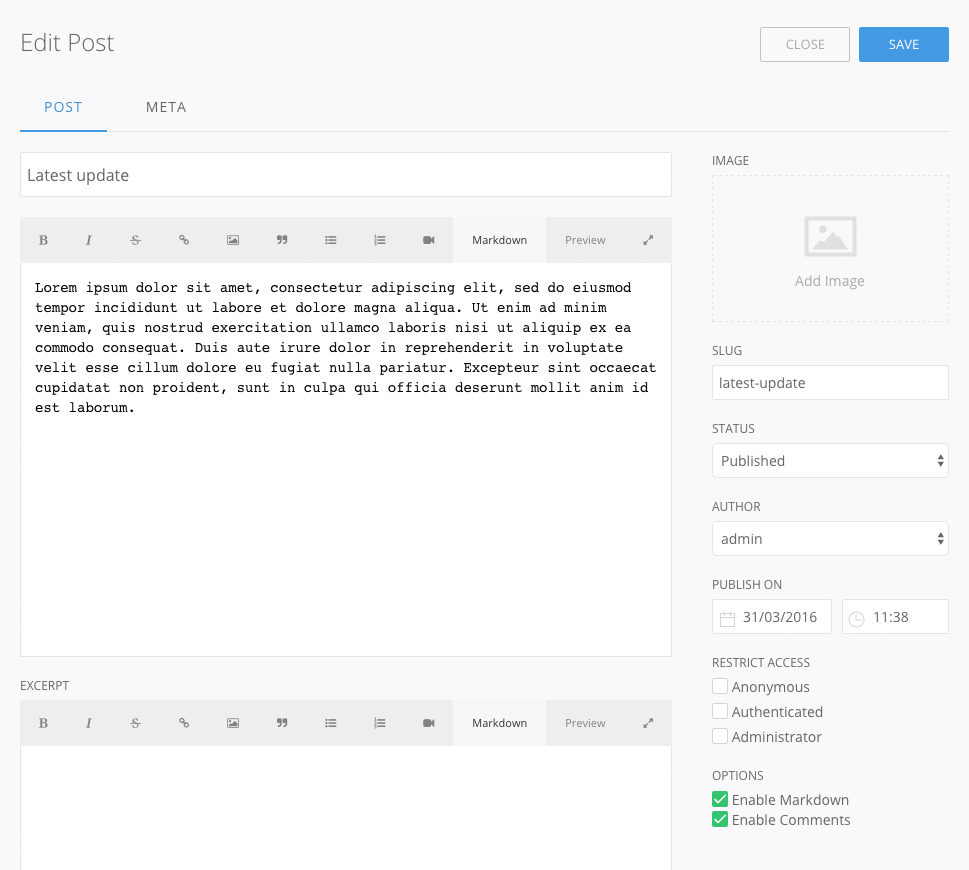Insert a link using post editor toolbar

[x=184, y=240]
